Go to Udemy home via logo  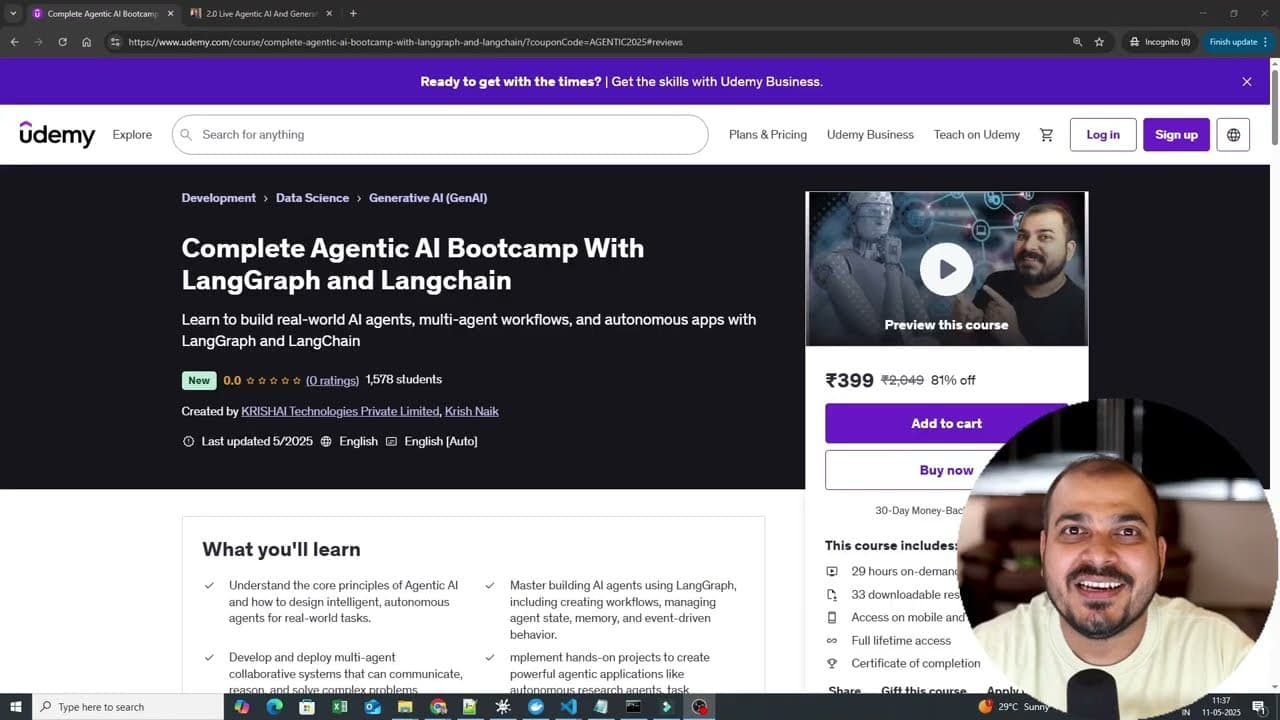57,134
